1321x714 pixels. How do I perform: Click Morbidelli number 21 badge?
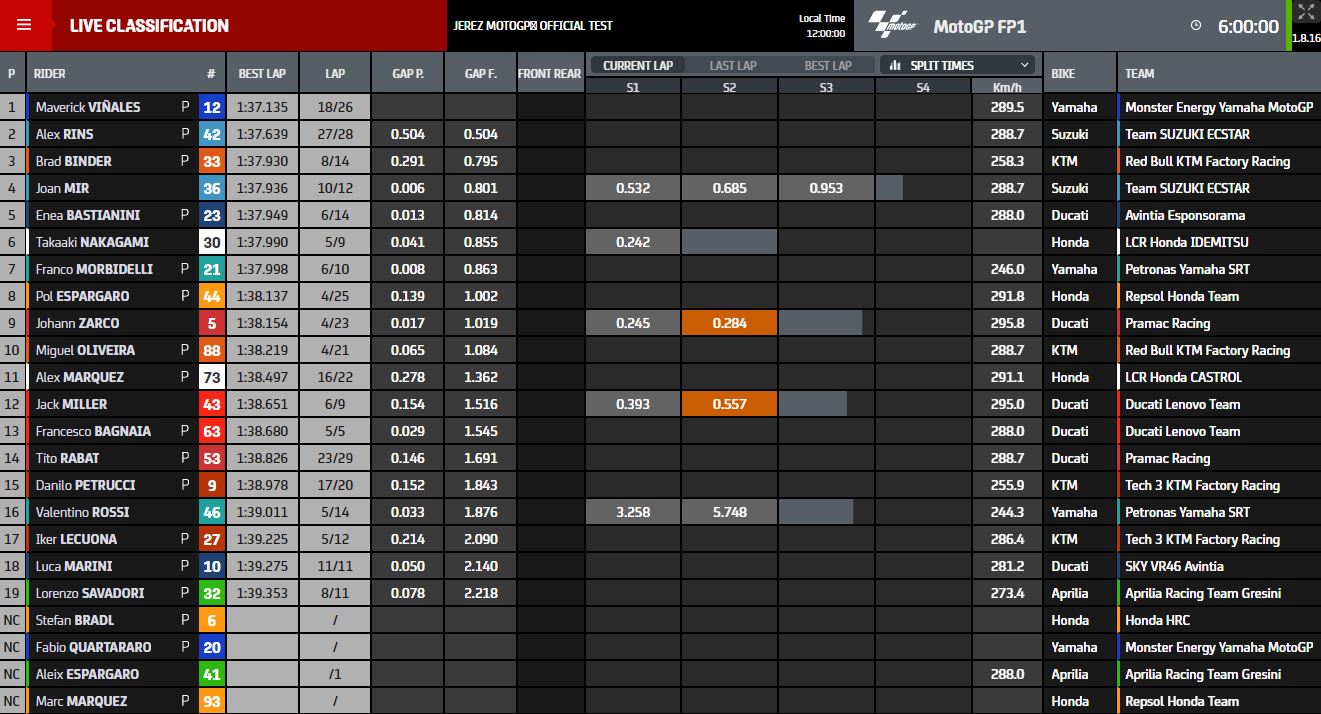point(211,269)
